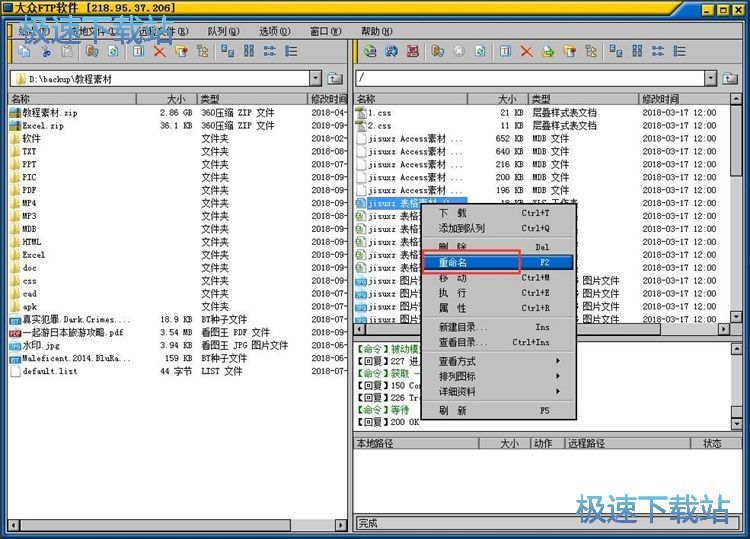The height and width of the screenshot is (539, 750).
Task: Switch local pane to small icons view
Action: pos(249,51)
